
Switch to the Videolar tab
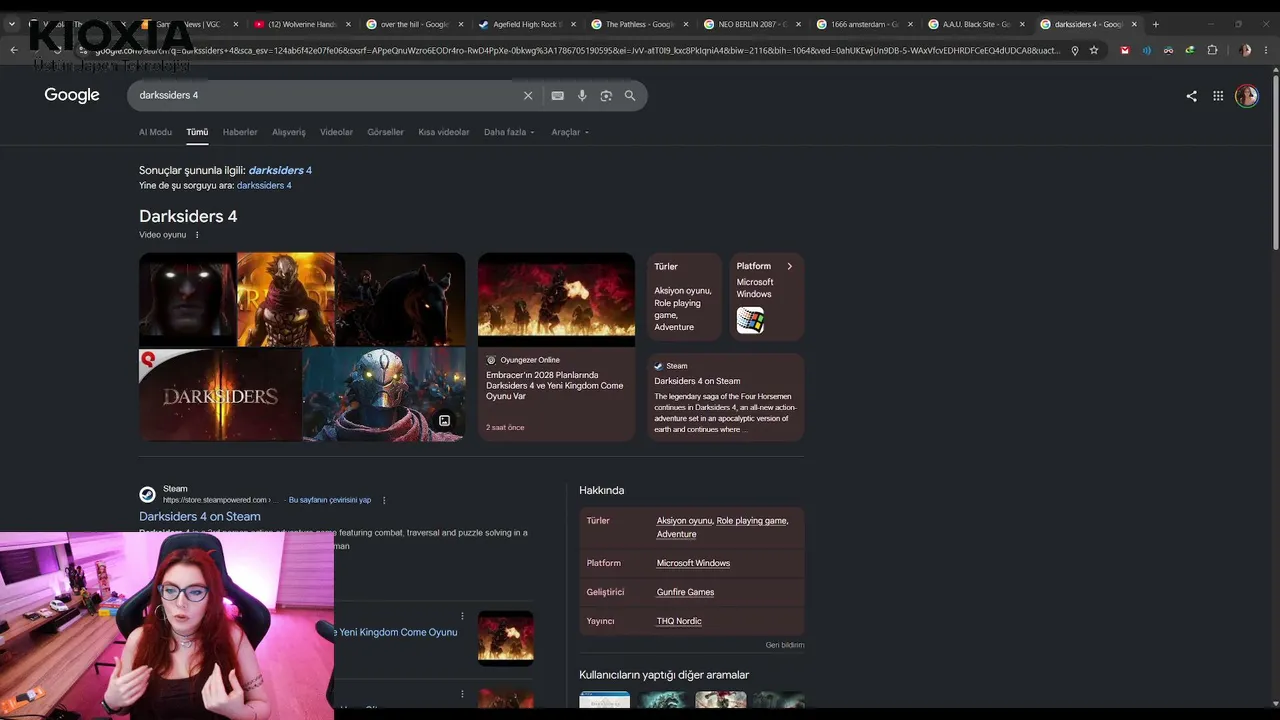click(x=336, y=132)
